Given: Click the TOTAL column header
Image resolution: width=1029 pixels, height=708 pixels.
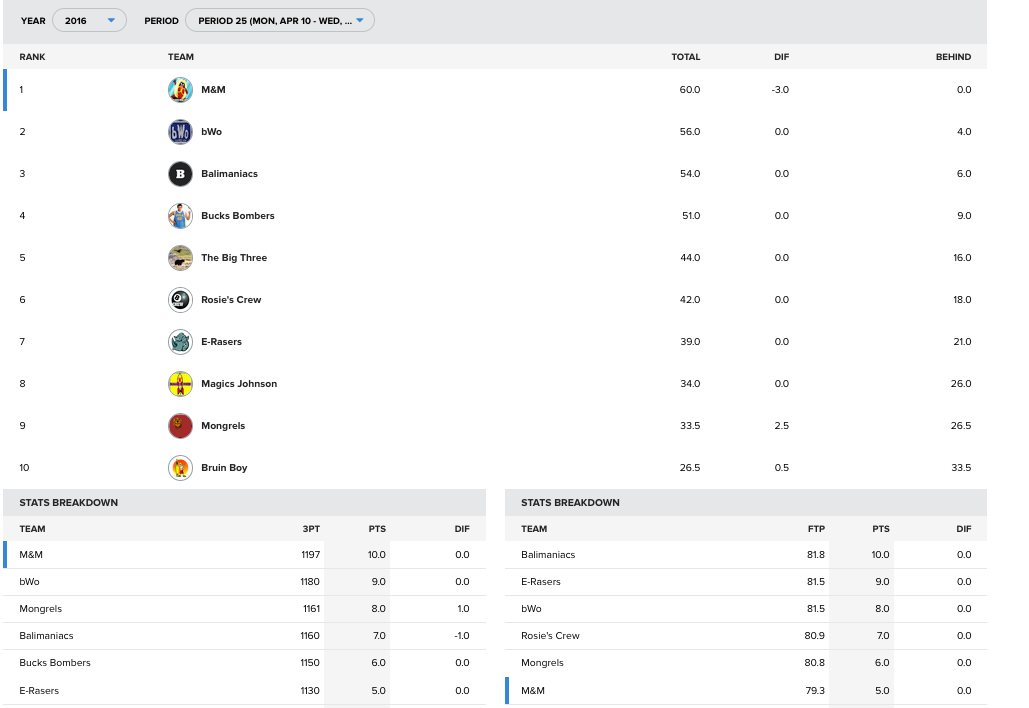Looking at the screenshot, I should point(686,57).
